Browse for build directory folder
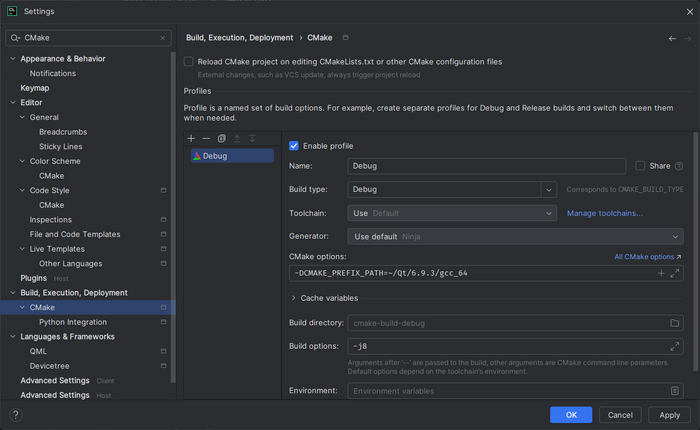 click(x=675, y=323)
